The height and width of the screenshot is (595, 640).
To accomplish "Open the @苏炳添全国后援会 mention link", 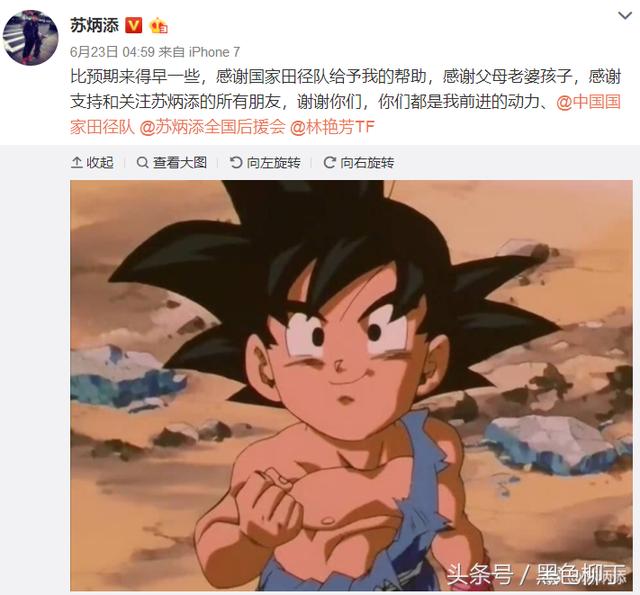I will click(x=212, y=127).
